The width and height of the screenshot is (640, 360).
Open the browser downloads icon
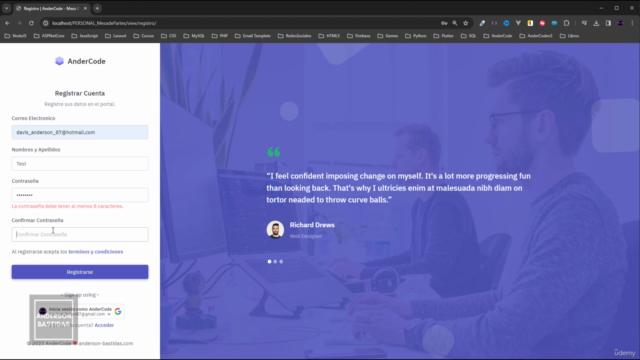596,23
